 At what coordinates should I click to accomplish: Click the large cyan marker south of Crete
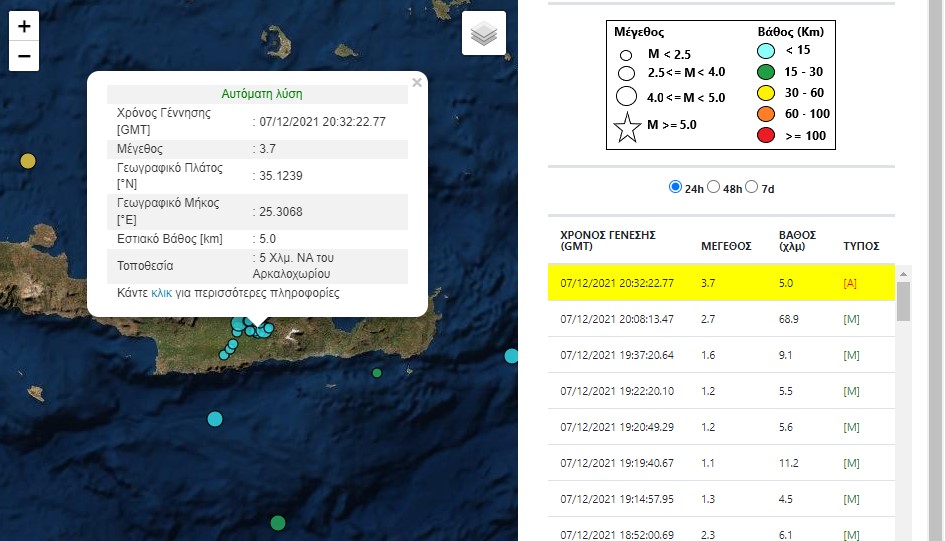click(214, 419)
